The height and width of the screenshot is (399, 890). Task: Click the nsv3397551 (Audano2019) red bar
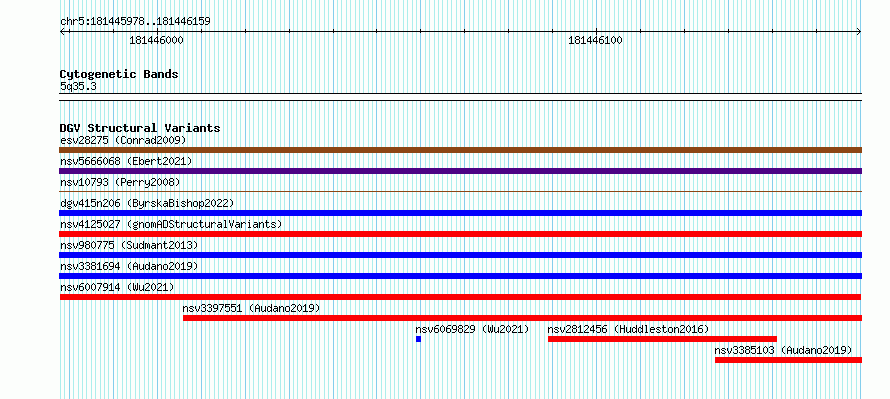pyautogui.click(x=522, y=318)
